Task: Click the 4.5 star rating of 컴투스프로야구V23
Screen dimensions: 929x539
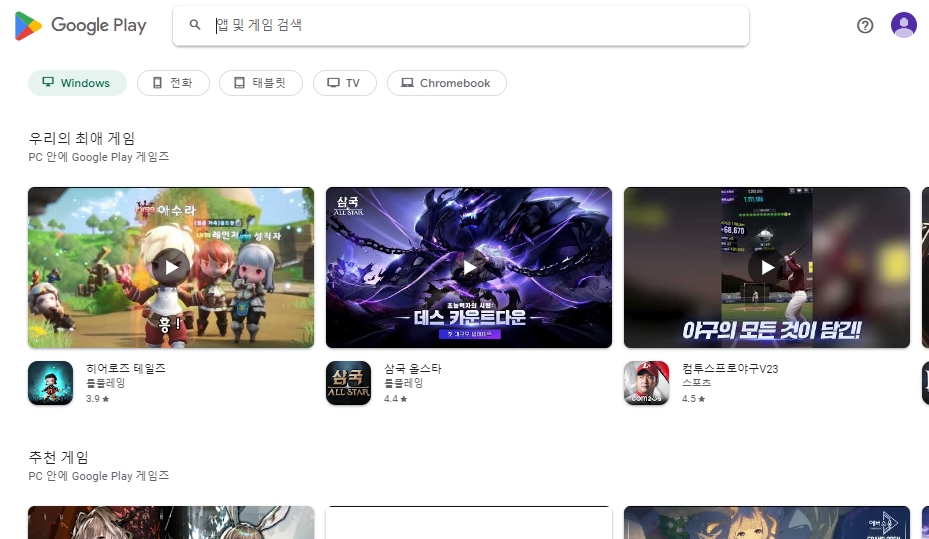Action: 694,399
